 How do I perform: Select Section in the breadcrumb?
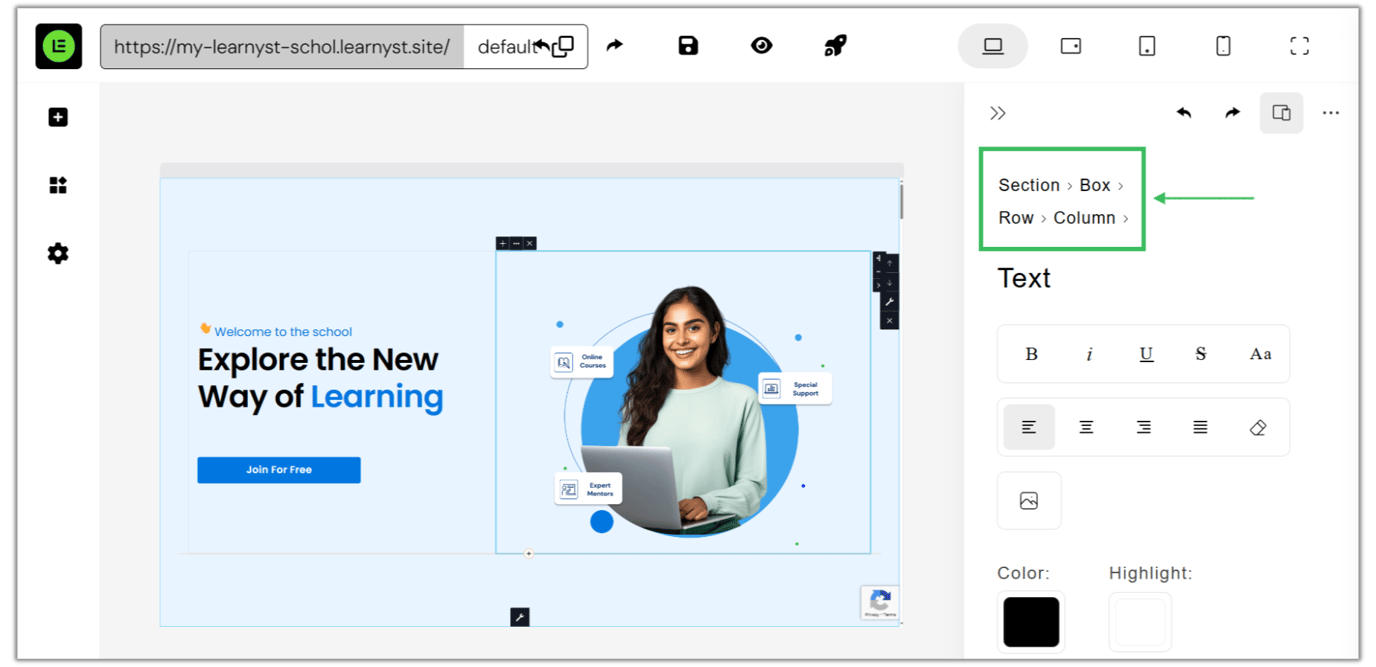tap(1028, 186)
